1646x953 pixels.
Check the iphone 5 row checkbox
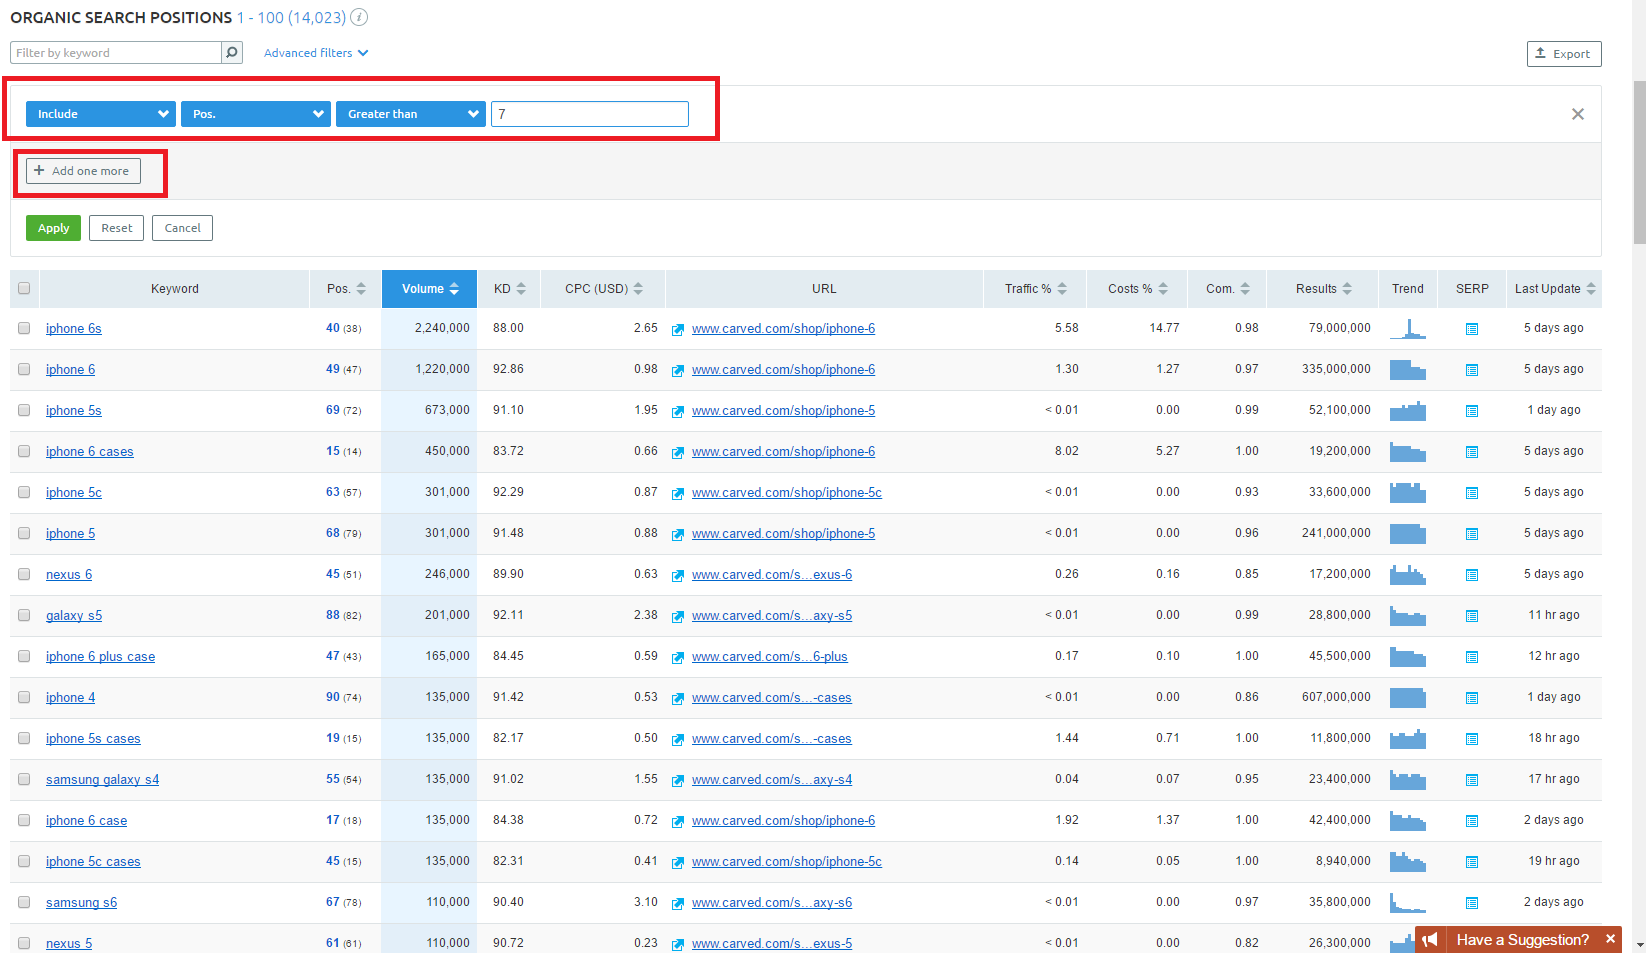click(24, 533)
